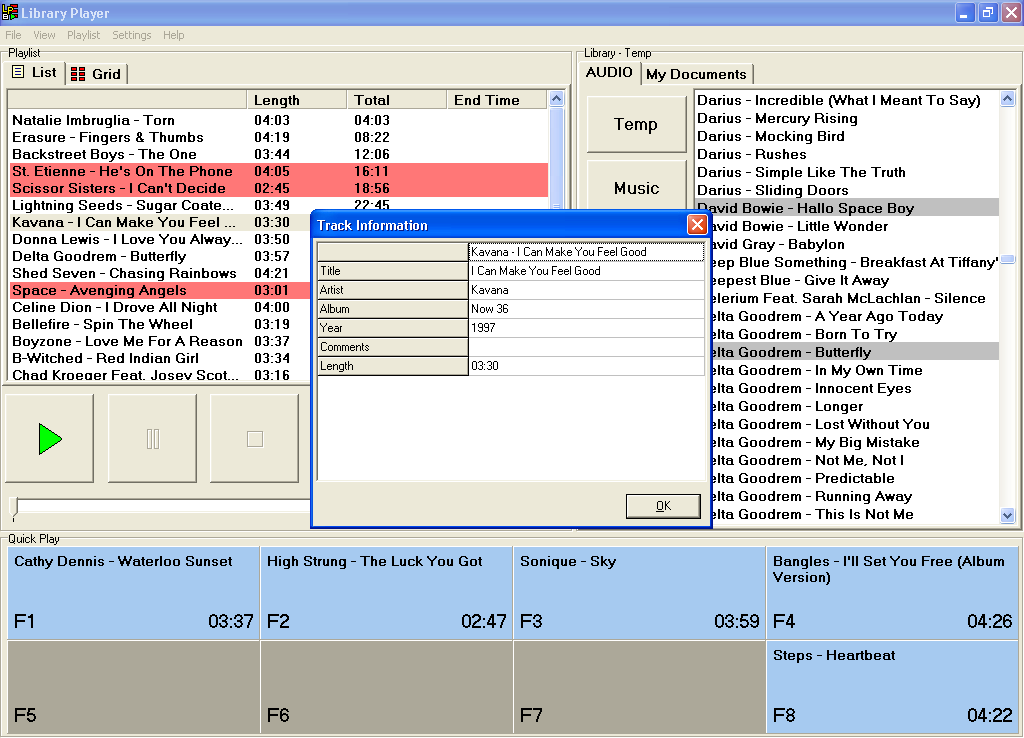This screenshot has height=738, width=1024.
Task: Click F8 quick play Steps - Heartbeat
Action: tap(893, 686)
